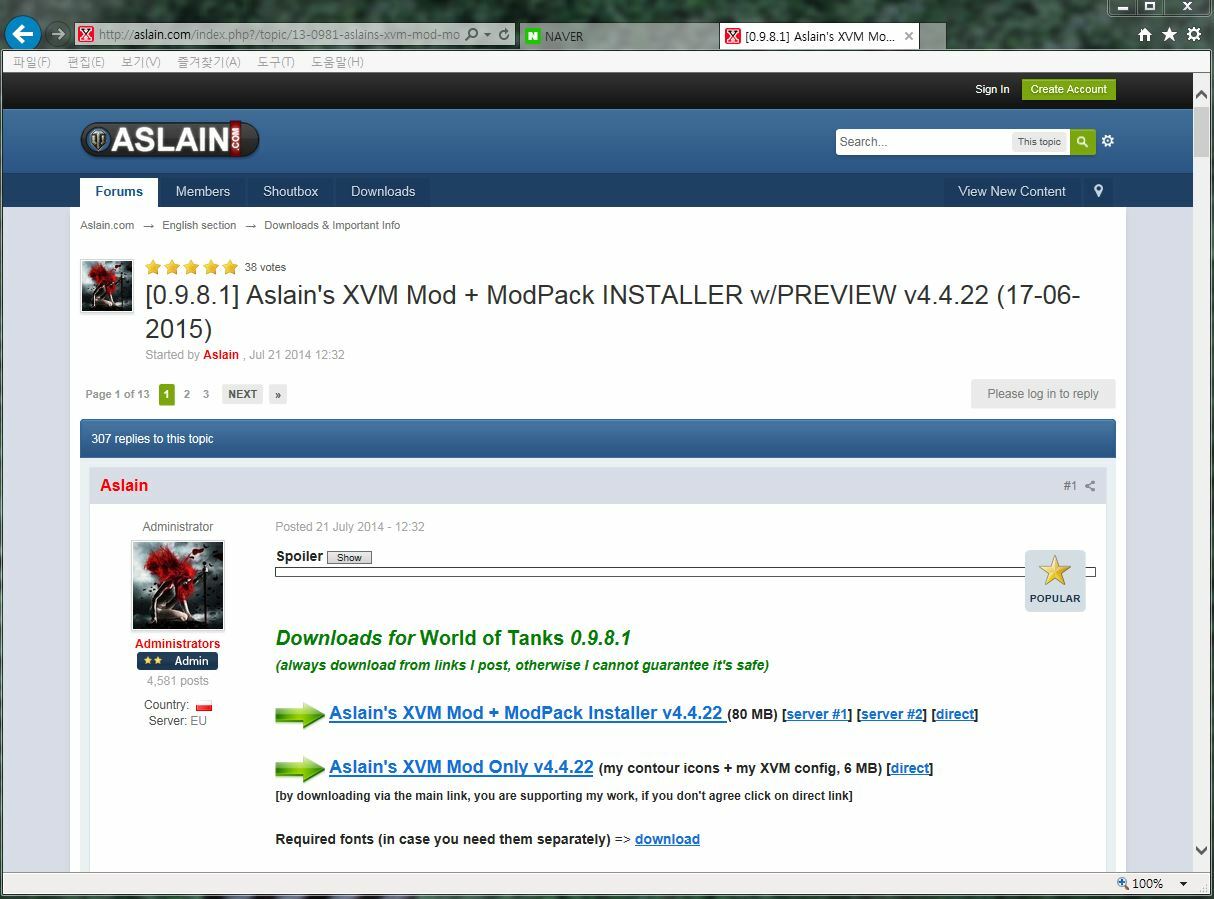1214x899 pixels.
Task: Open Aslain's XVM Mod + ModPack Installer v4.4.22 link
Action: (526, 713)
